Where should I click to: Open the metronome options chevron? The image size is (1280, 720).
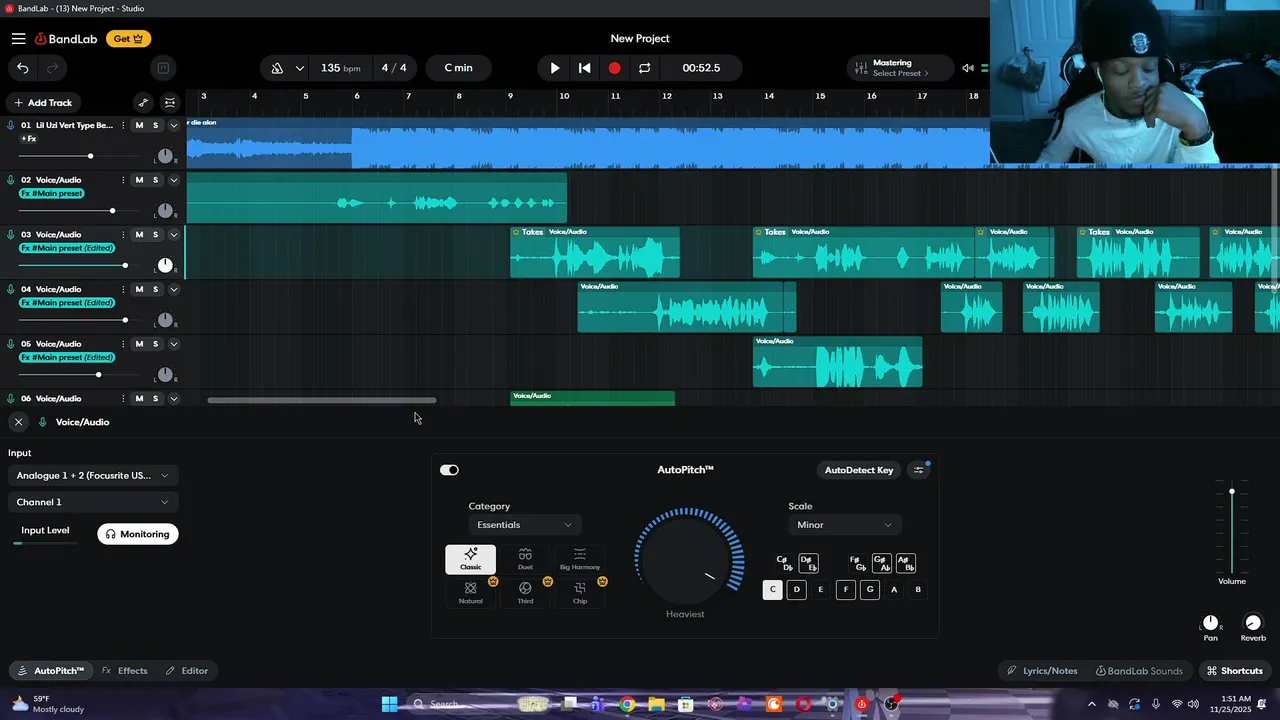(x=299, y=68)
